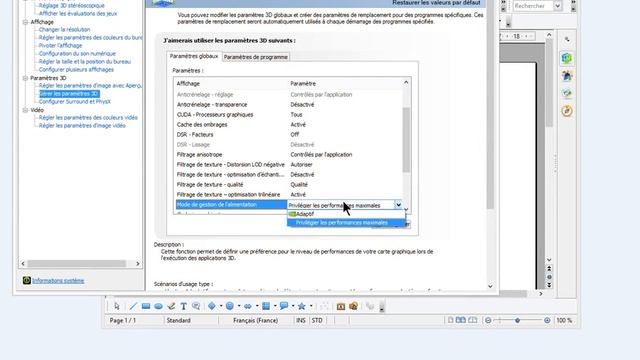Toggle STD selection mode in status bar
The width and height of the screenshot is (640, 360).
317,320
